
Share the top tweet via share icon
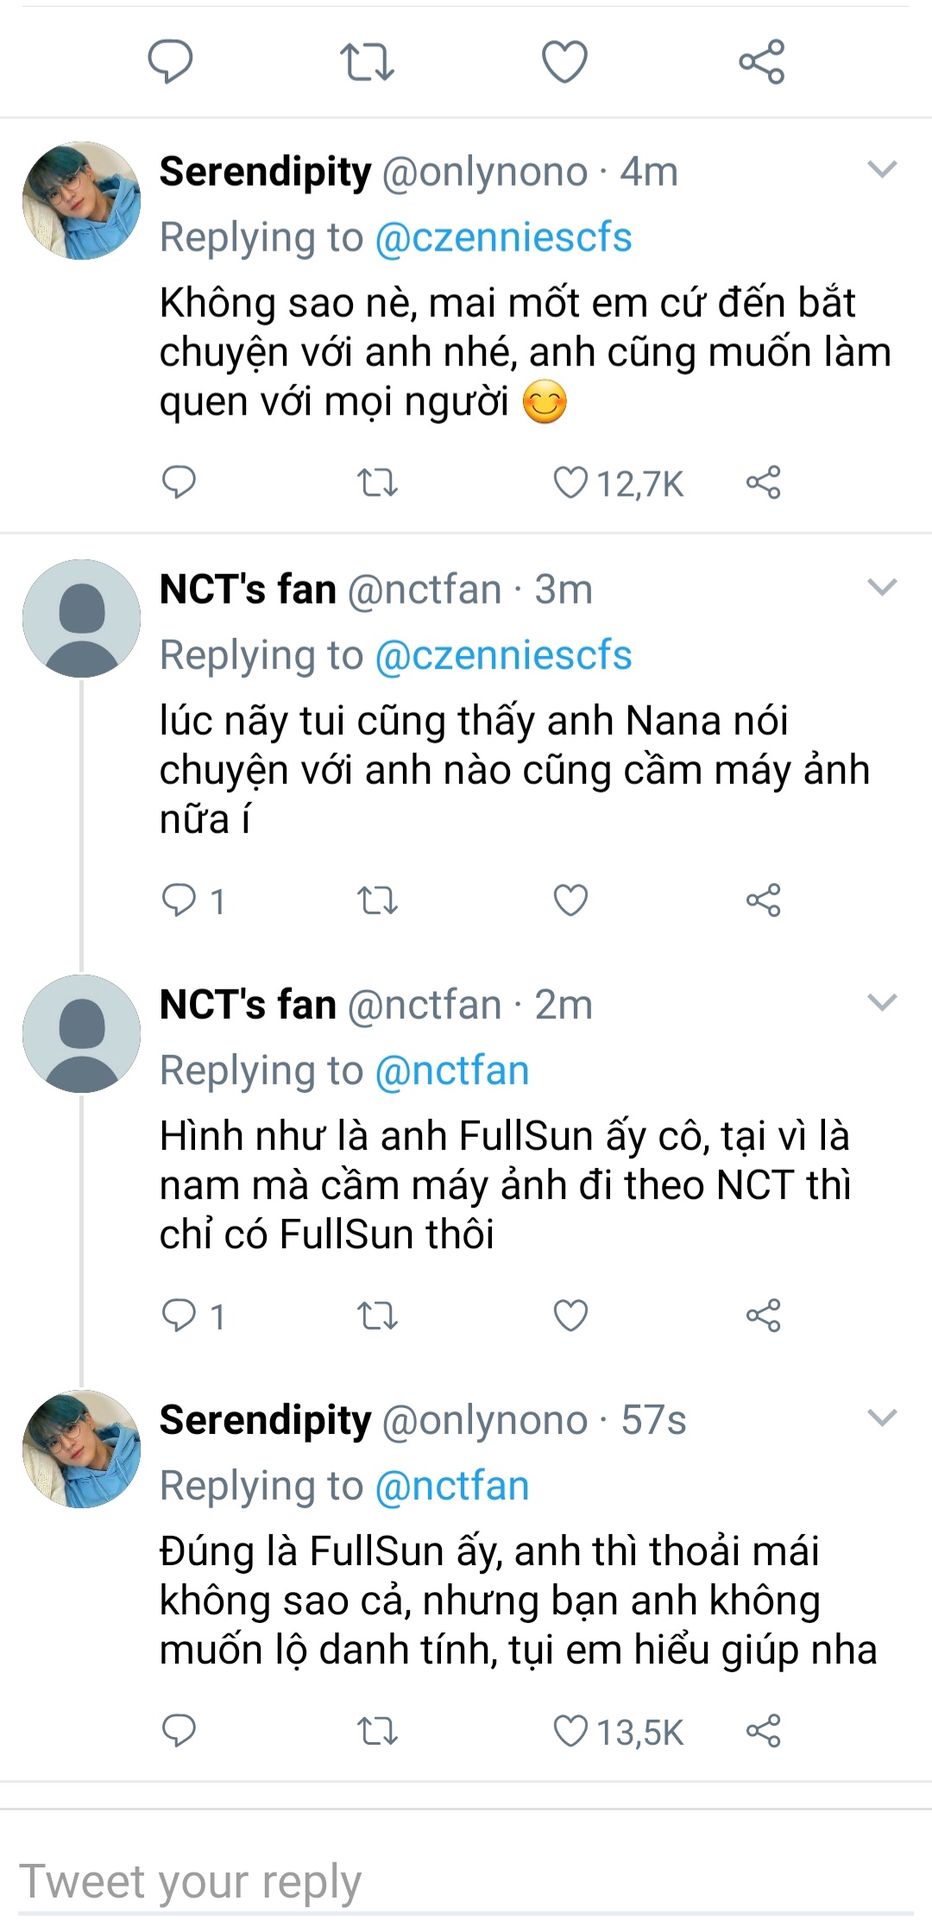click(x=761, y=62)
